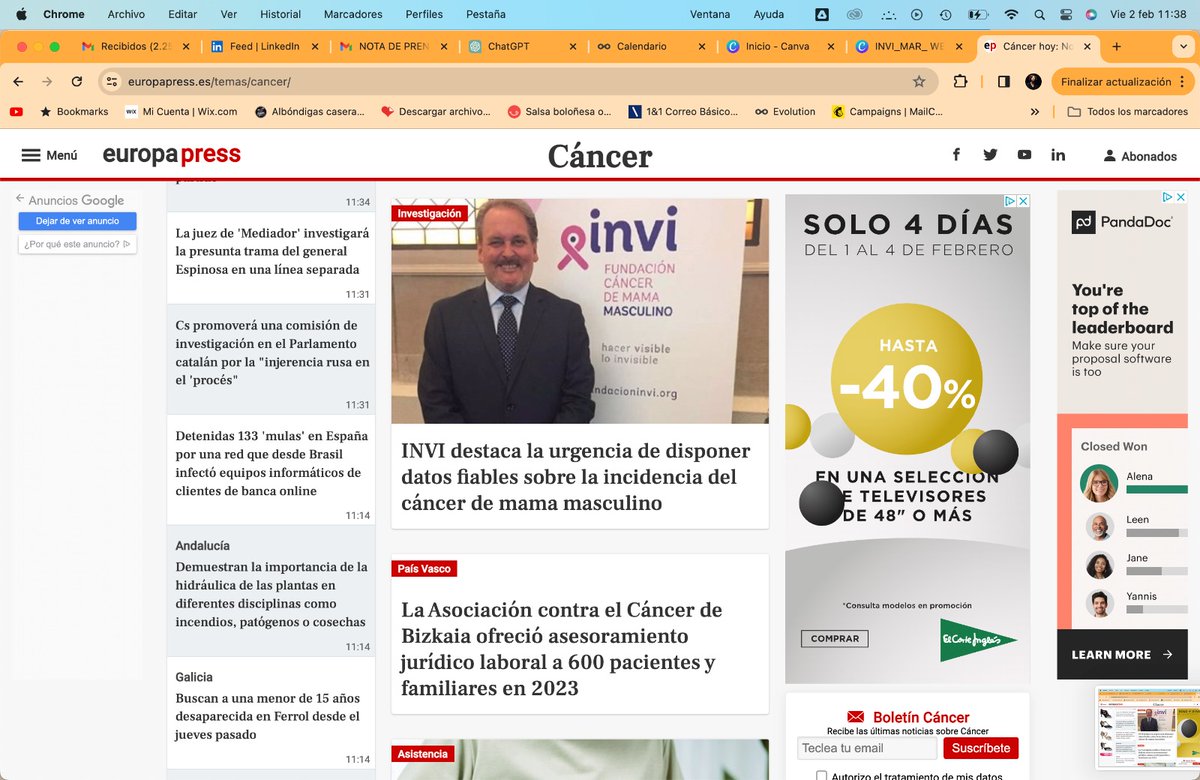This screenshot has height=780, width=1200.
Task: Open the Menú hamburger icon
Action: click(x=31, y=155)
